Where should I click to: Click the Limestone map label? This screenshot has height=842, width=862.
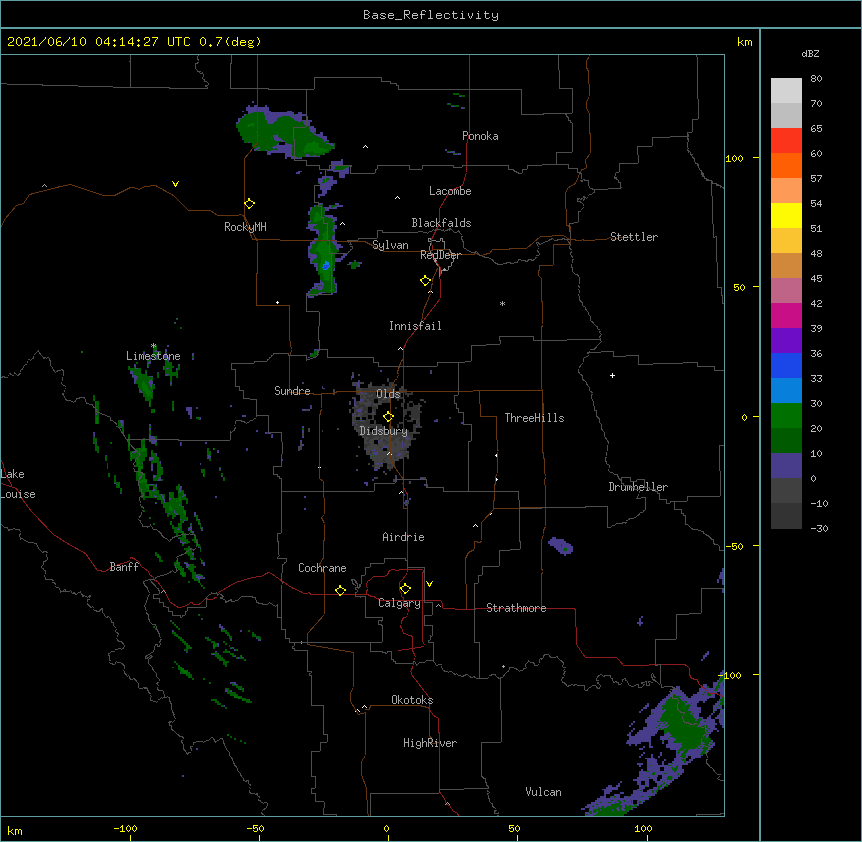pyautogui.click(x=153, y=356)
